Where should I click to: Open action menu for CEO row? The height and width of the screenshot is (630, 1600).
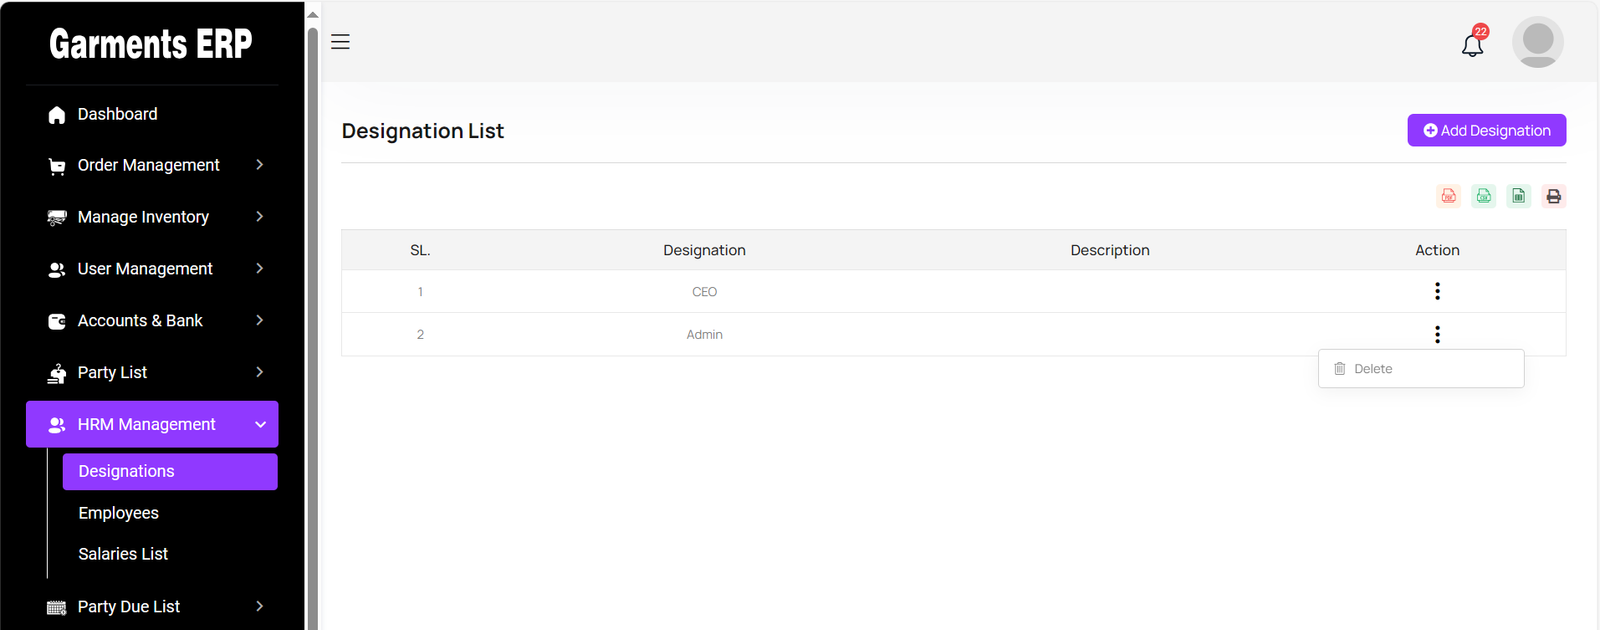[x=1437, y=291]
